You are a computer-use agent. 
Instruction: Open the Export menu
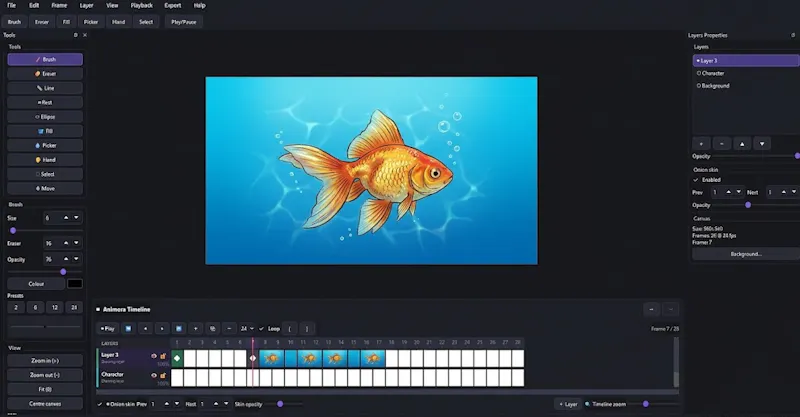tap(173, 6)
